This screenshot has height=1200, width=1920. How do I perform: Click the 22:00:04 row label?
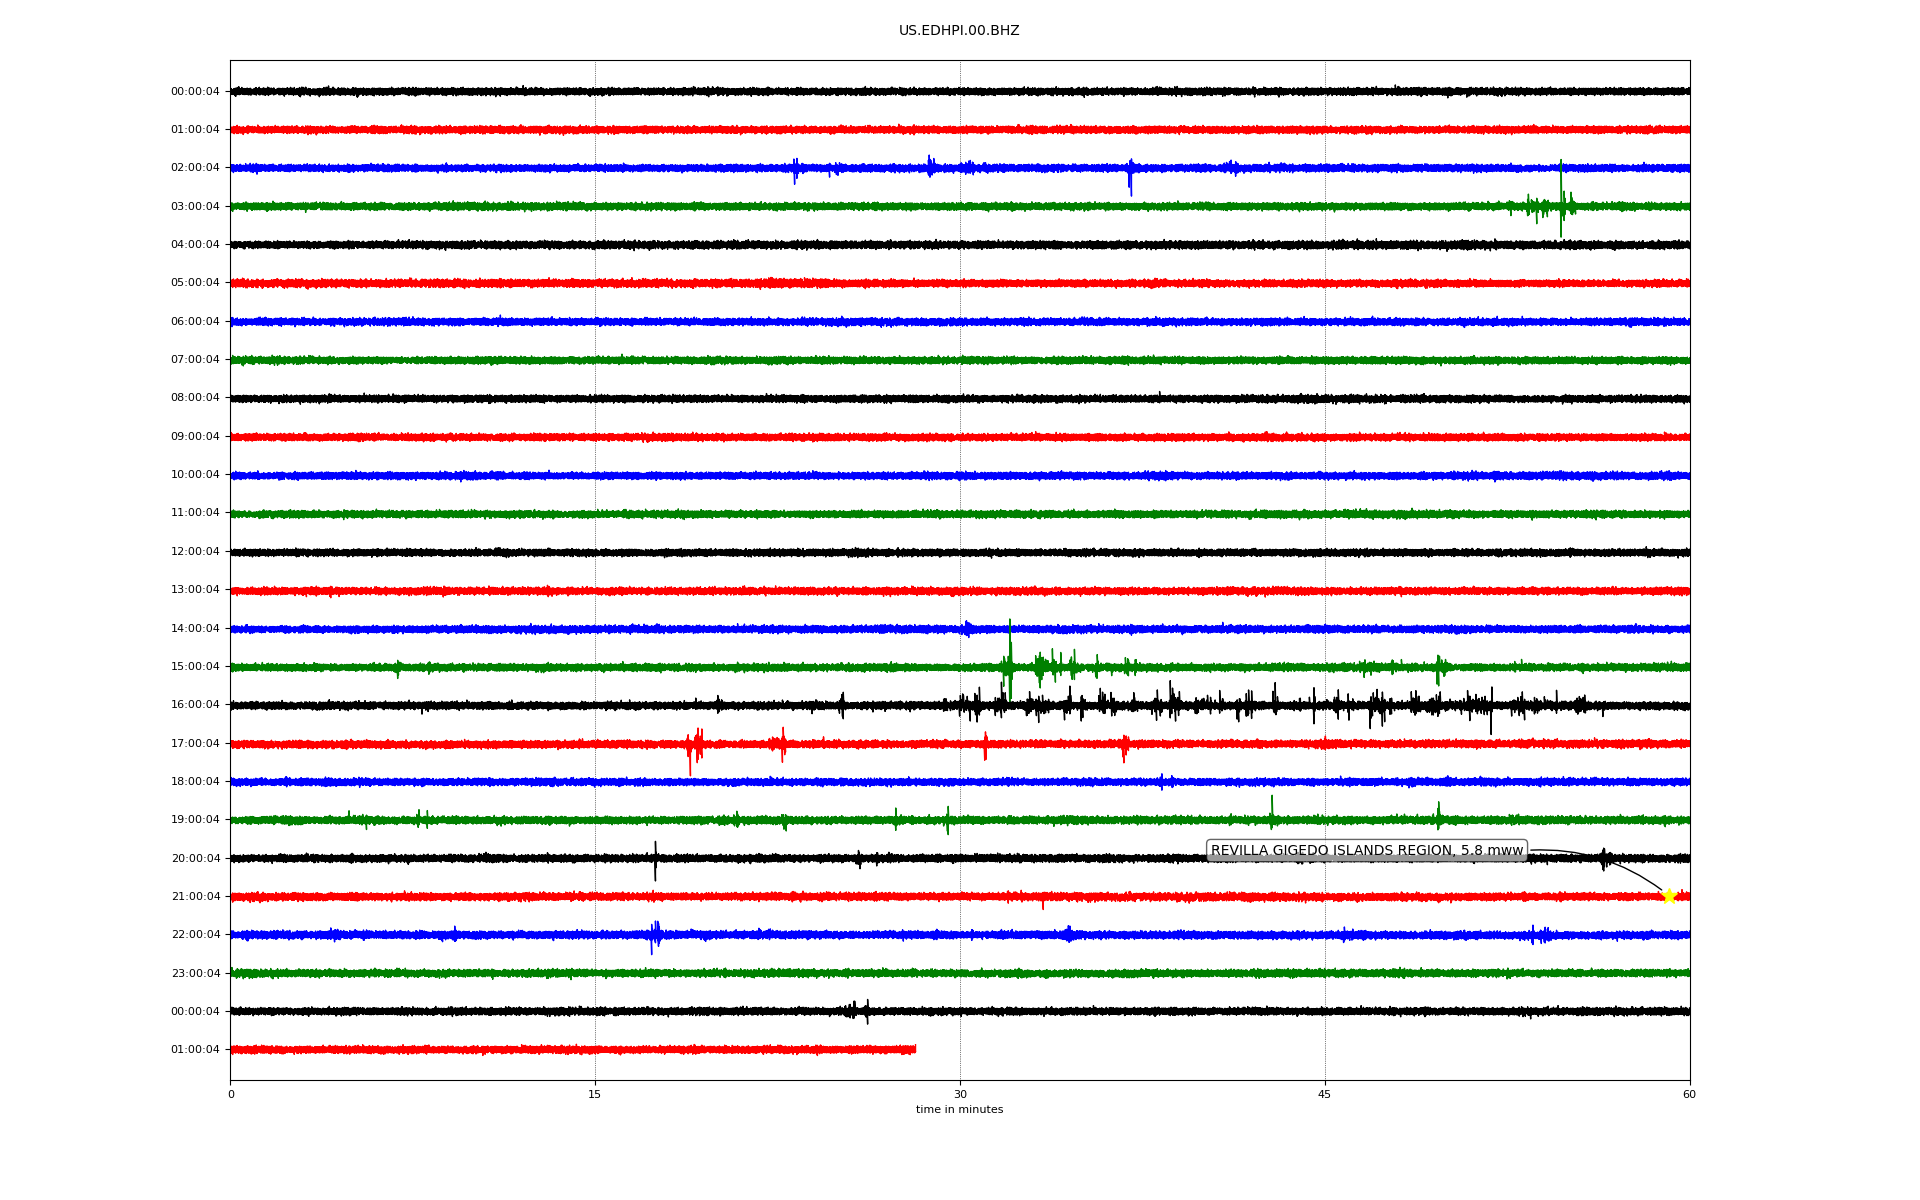(x=195, y=935)
